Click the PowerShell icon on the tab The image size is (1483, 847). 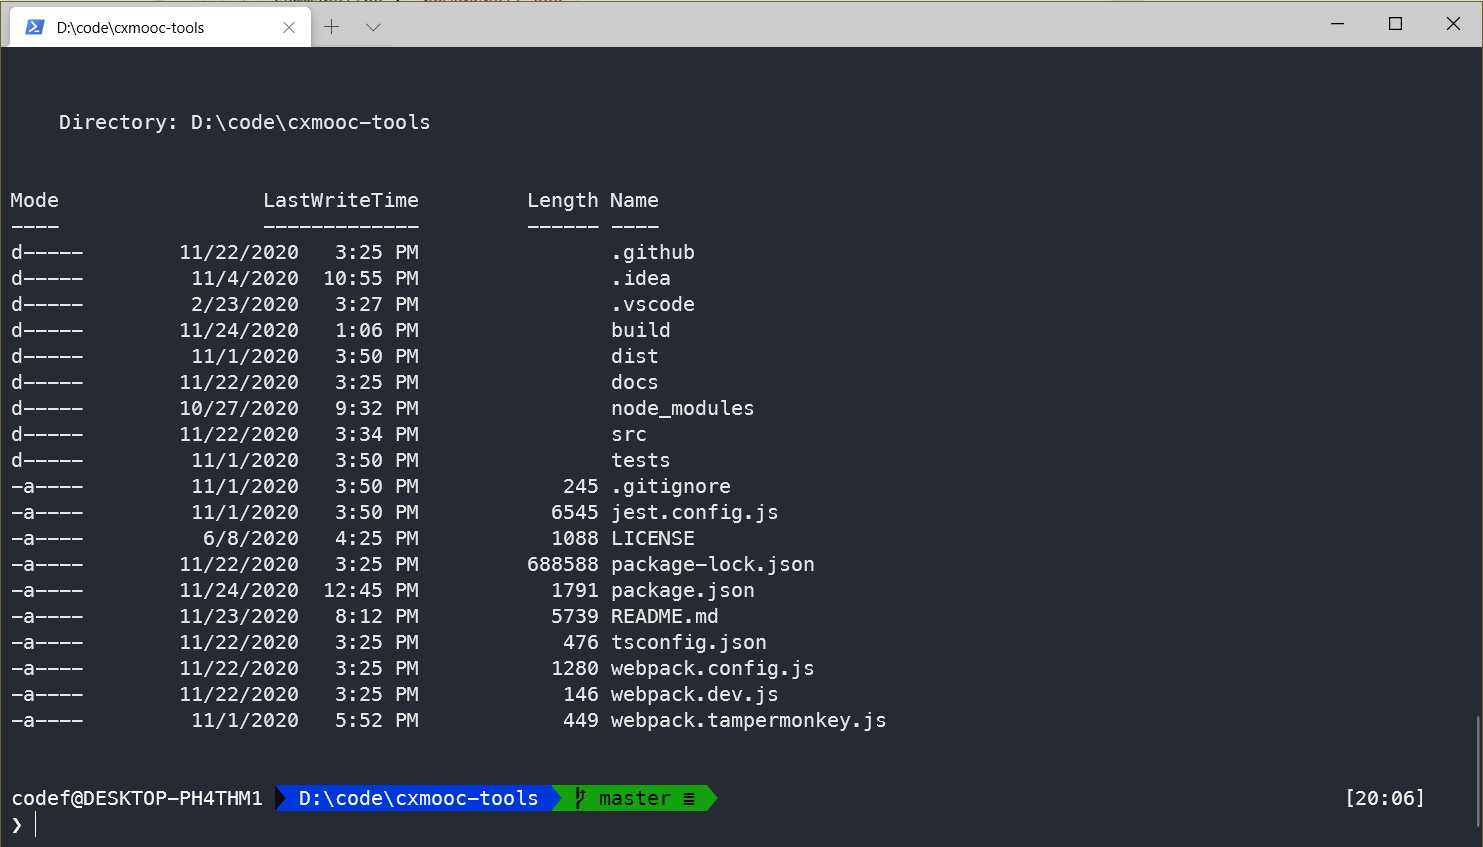pos(35,27)
